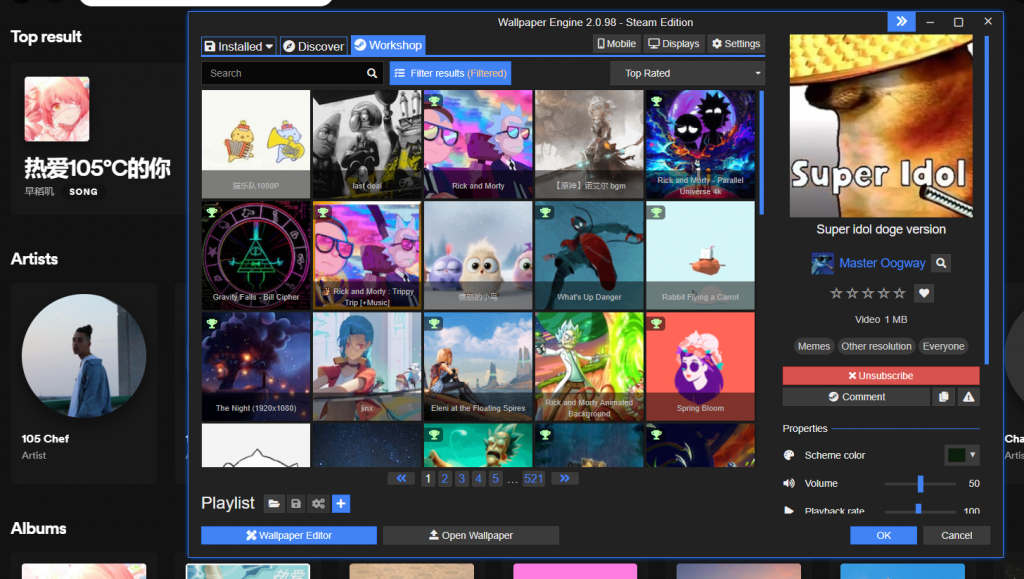This screenshot has height=579, width=1024.
Task: Click the Cancel button
Action: point(956,535)
